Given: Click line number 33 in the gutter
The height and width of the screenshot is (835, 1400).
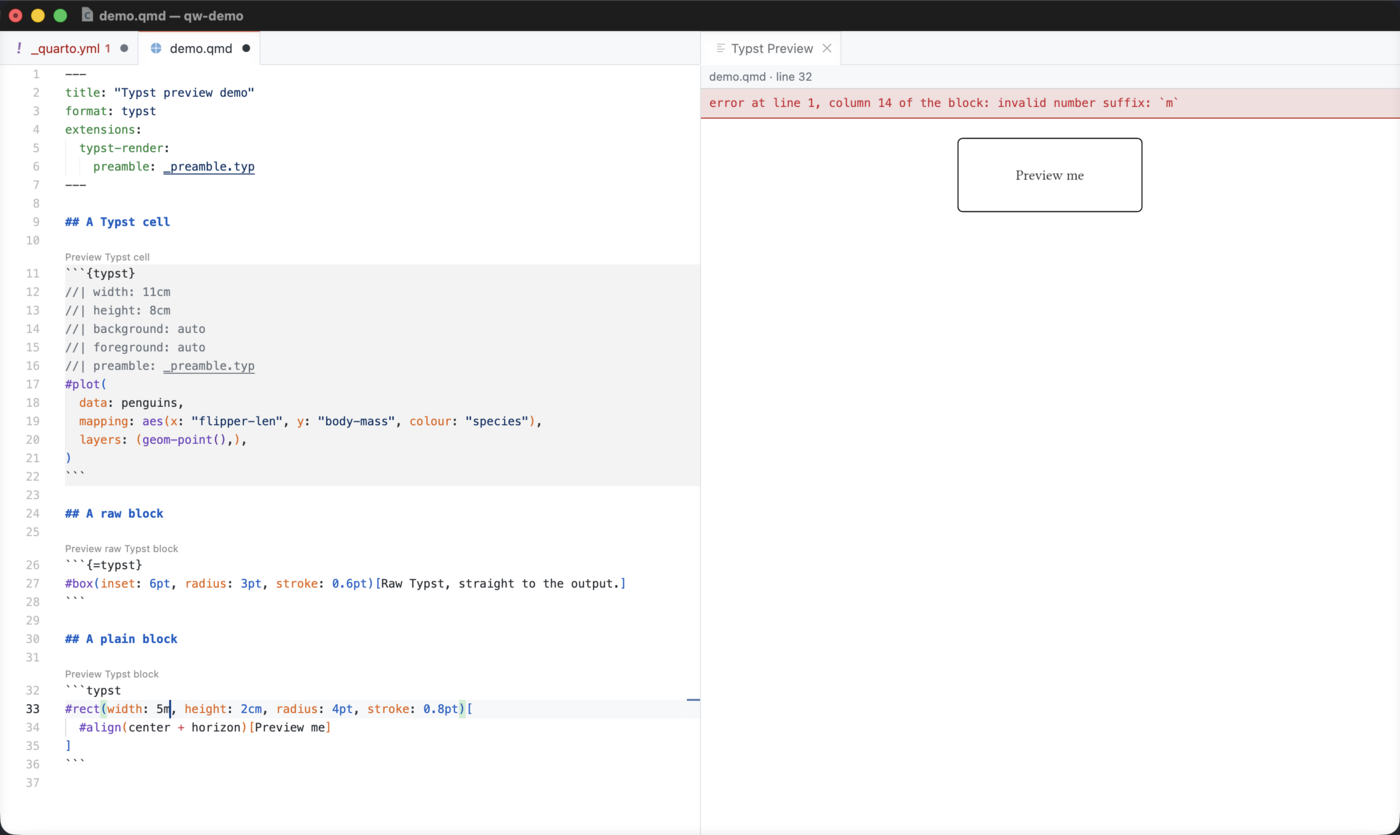Looking at the screenshot, I should pos(33,709).
